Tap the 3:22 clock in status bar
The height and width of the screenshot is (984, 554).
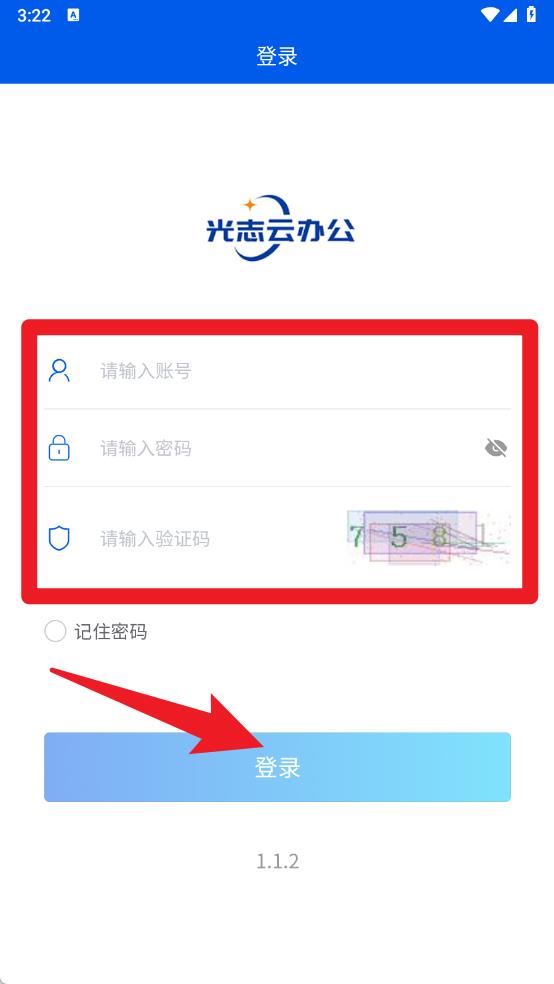pyautogui.click(x=34, y=16)
